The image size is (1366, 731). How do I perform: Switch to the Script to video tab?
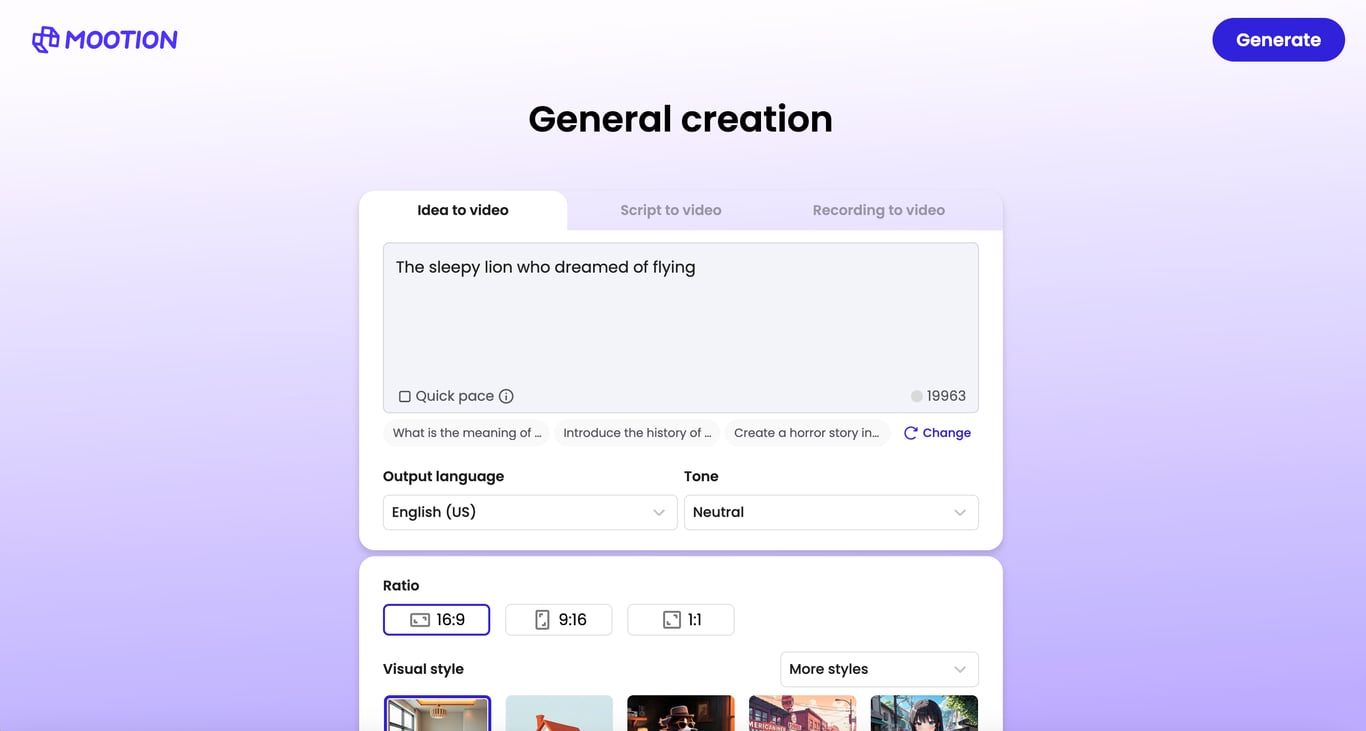(x=671, y=210)
